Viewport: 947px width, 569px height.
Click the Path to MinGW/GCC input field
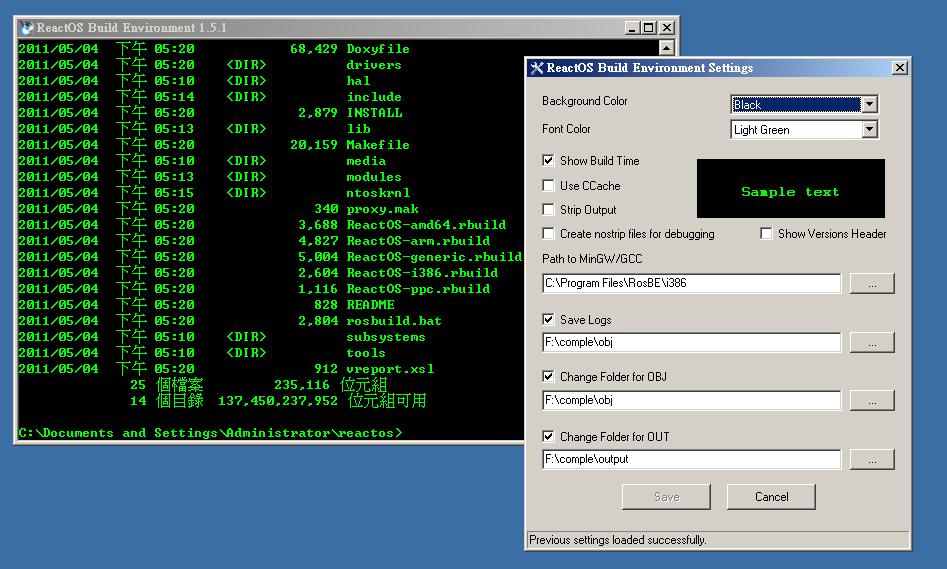[692, 283]
